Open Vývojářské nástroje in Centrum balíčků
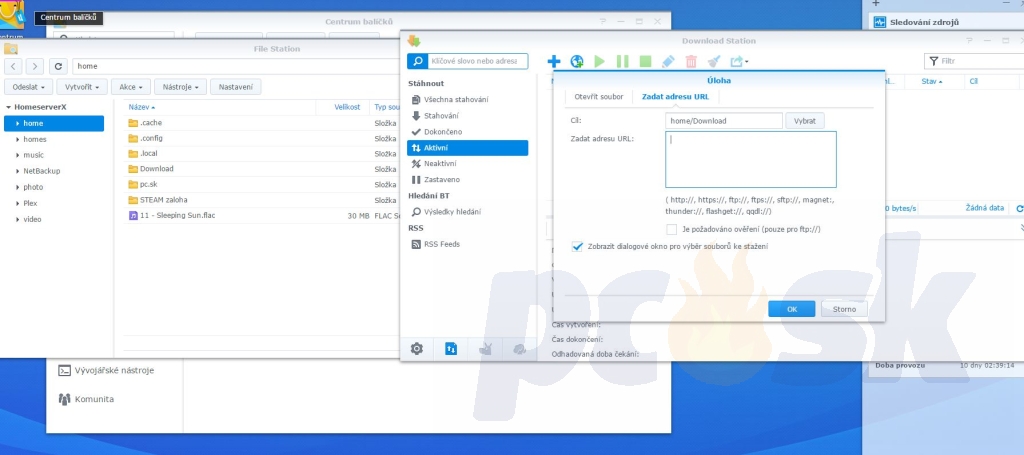Image resolution: width=1024 pixels, height=455 pixels. pos(114,371)
